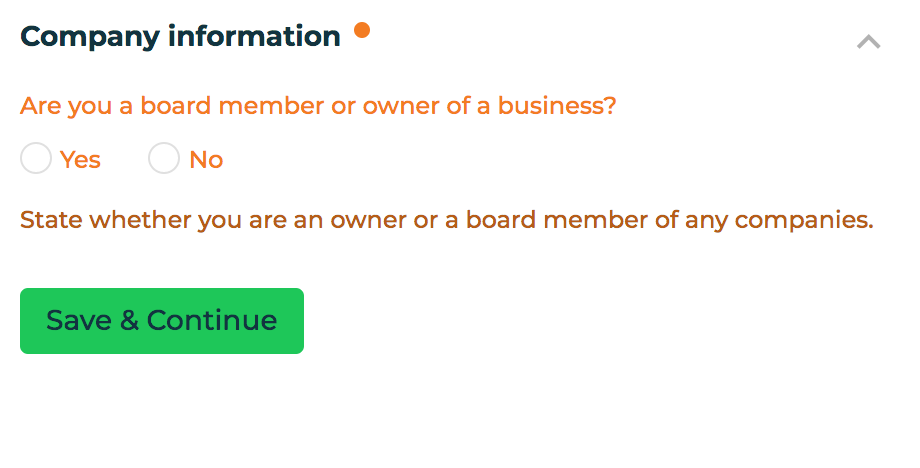Click the No label text
This screenshot has height=468, width=920.
[x=206, y=160]
